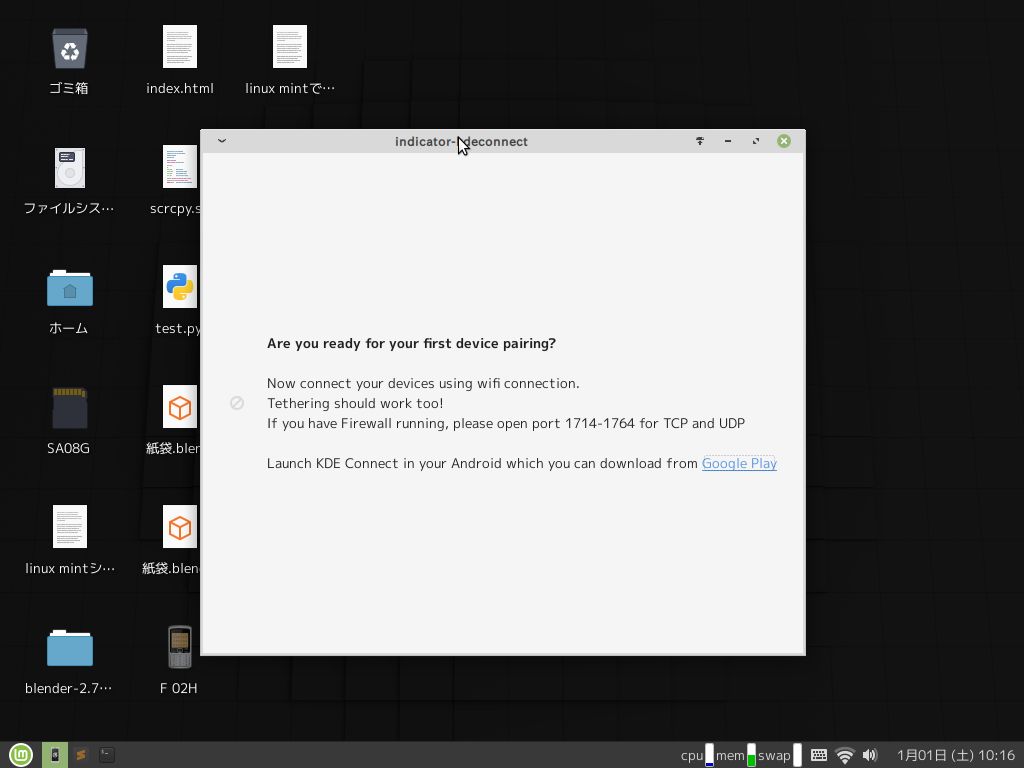Open the volume speaker tray icon
1024x768 pixels.
(x=870, y=756)
